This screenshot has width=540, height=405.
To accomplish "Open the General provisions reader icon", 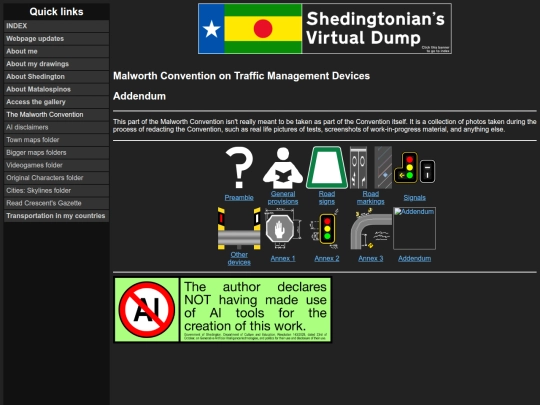I will (283, 167).
